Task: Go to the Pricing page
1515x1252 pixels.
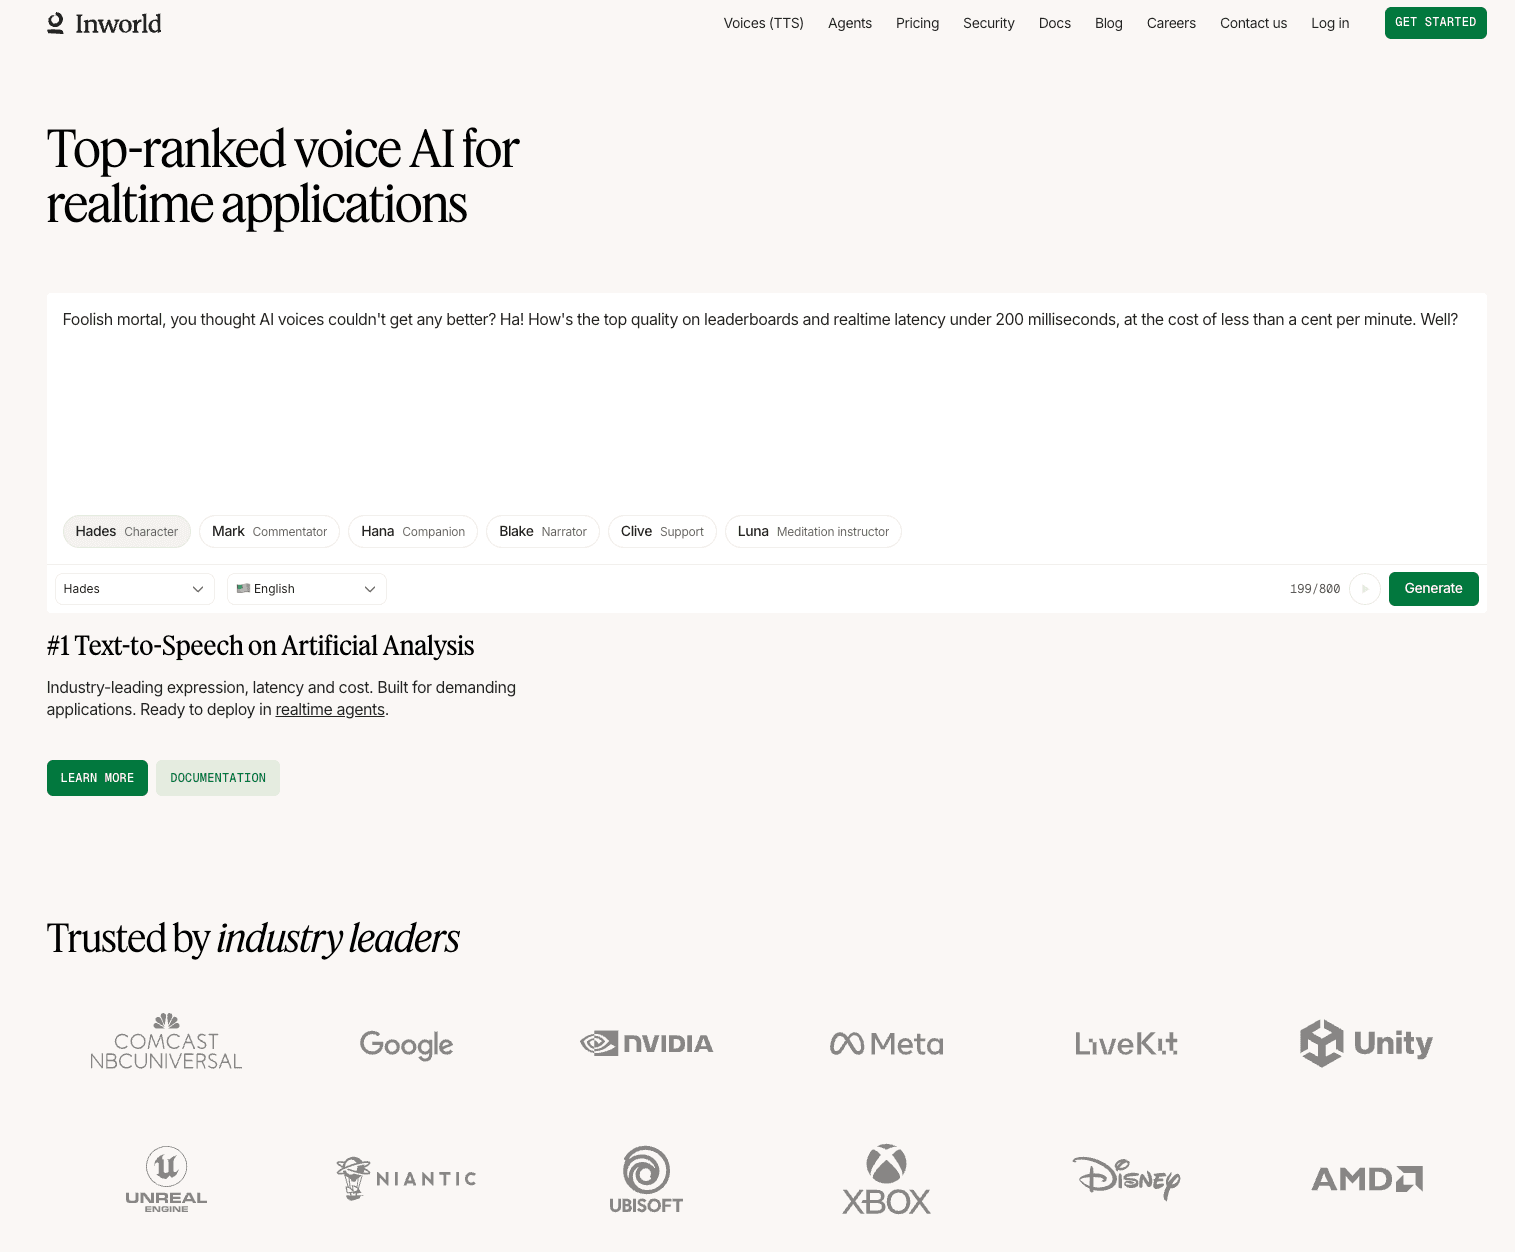Action: [917, 23]
